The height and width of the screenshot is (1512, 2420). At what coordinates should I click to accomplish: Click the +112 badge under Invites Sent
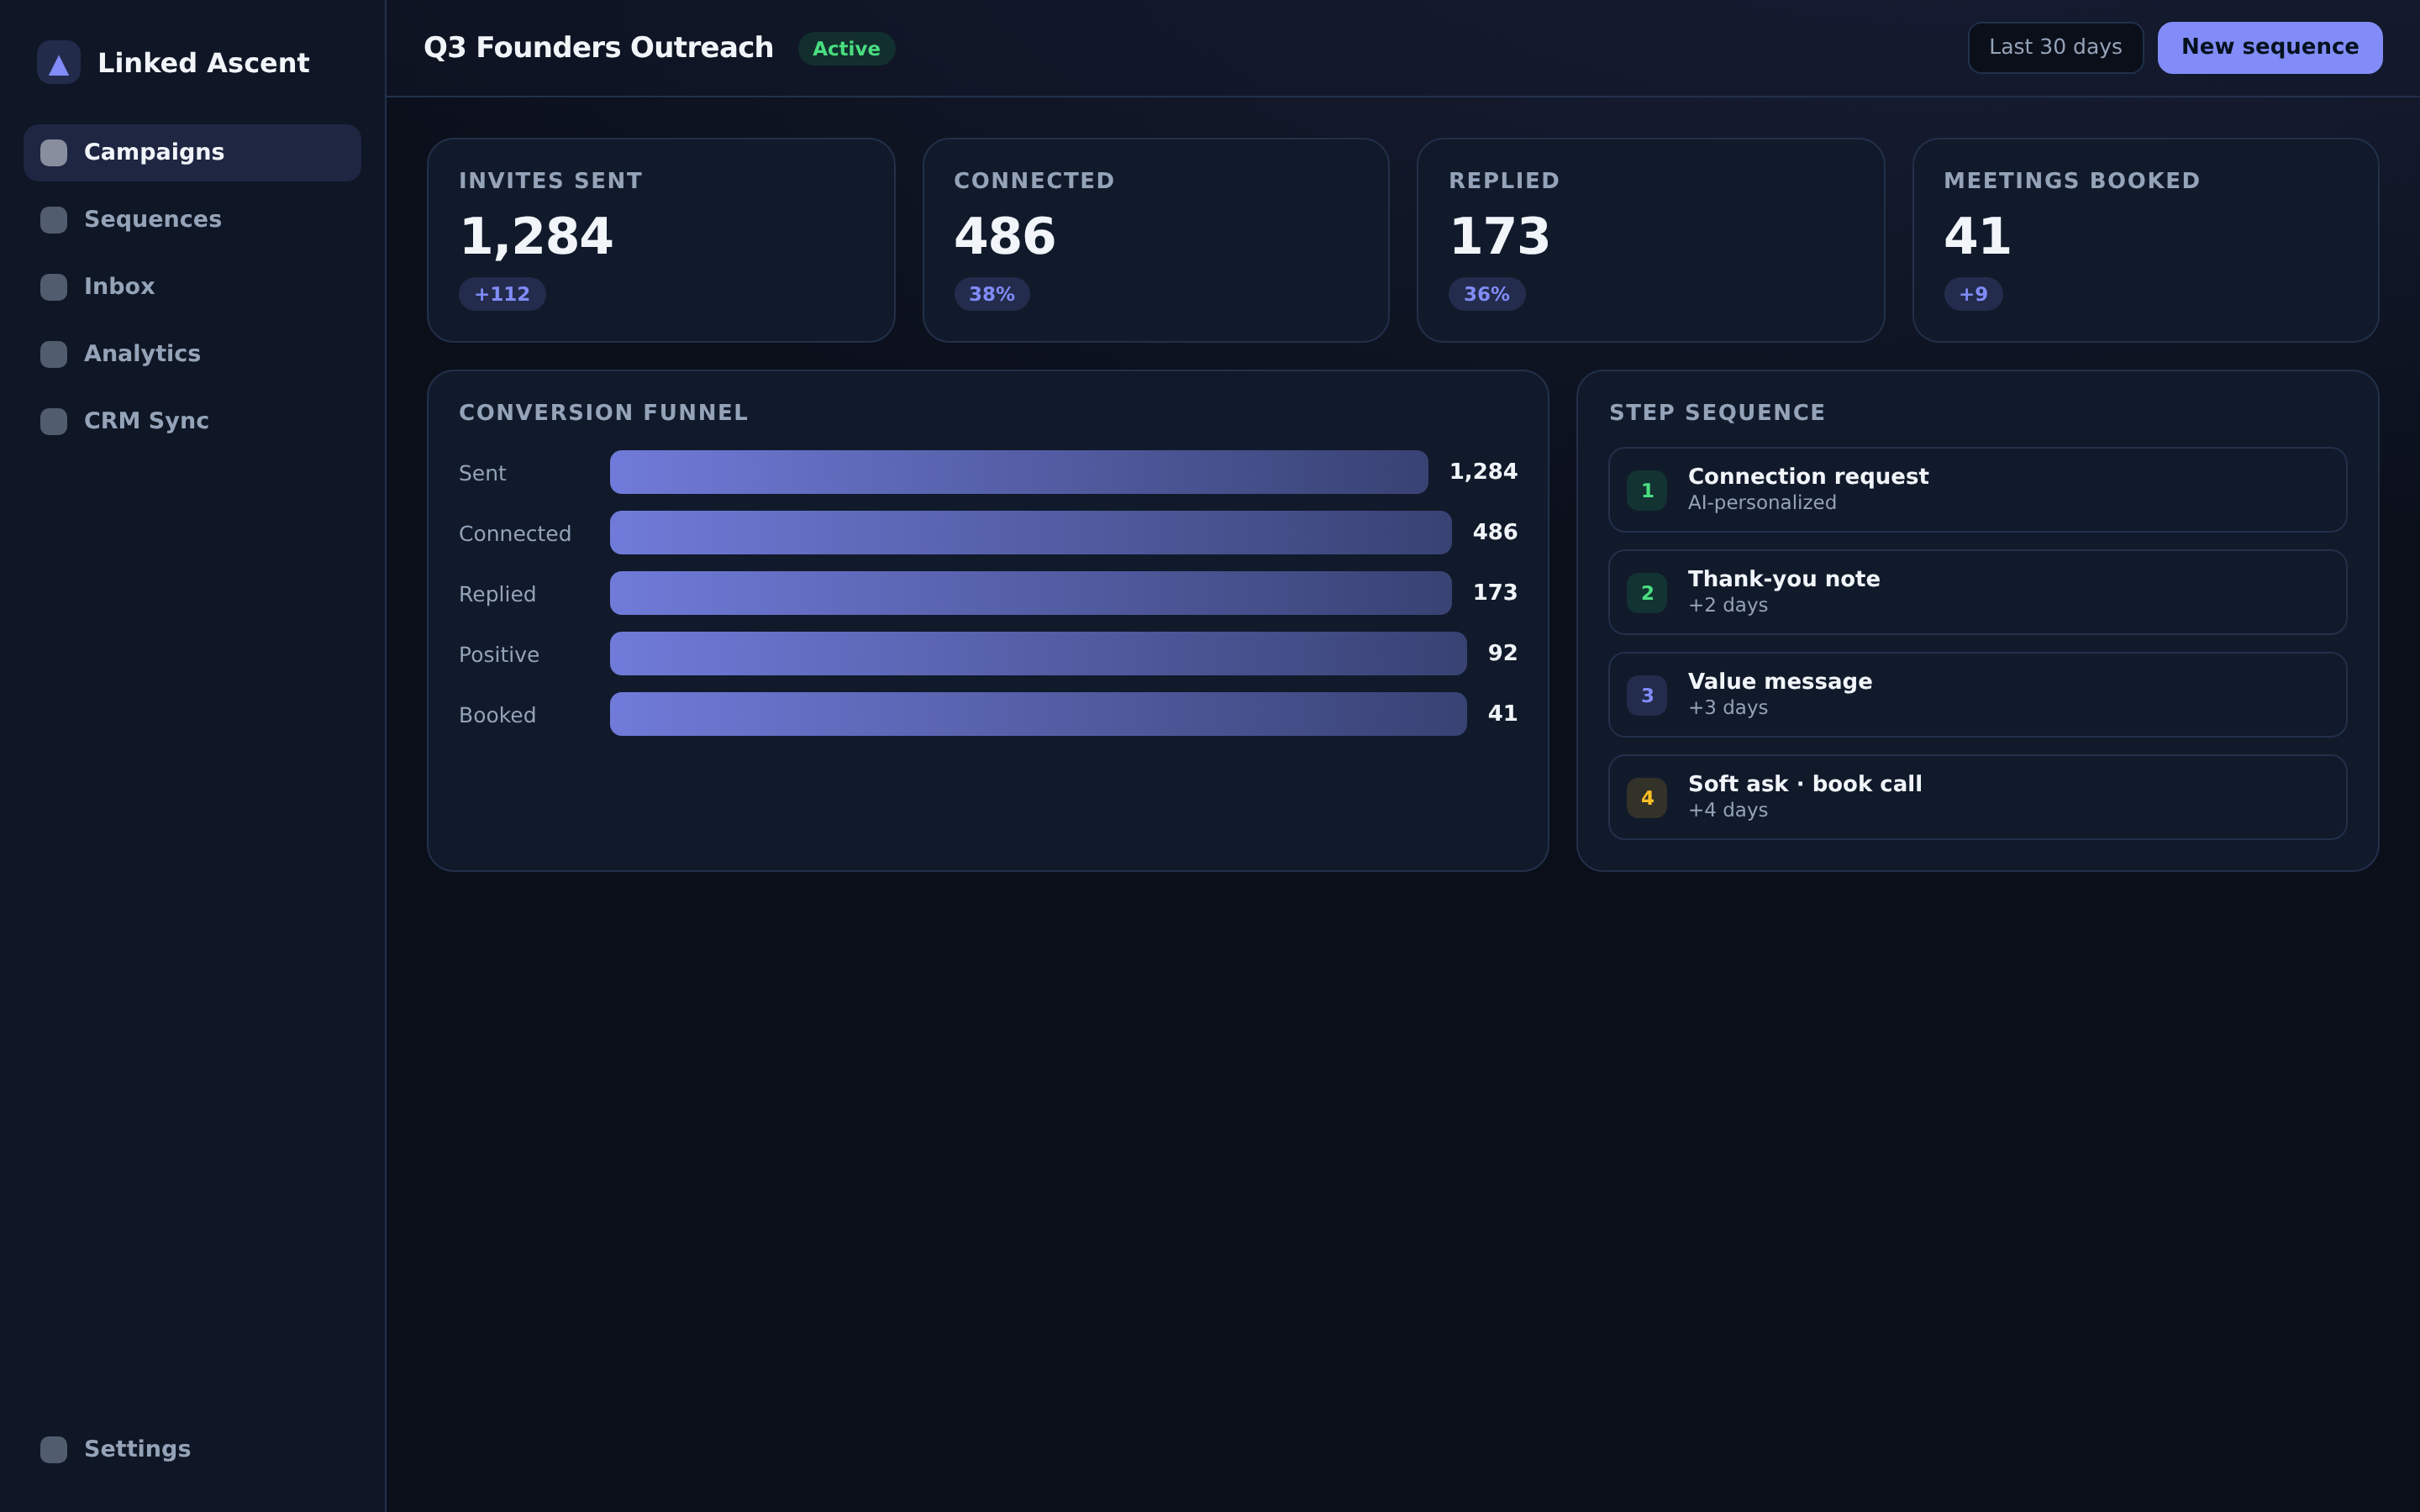502,294
